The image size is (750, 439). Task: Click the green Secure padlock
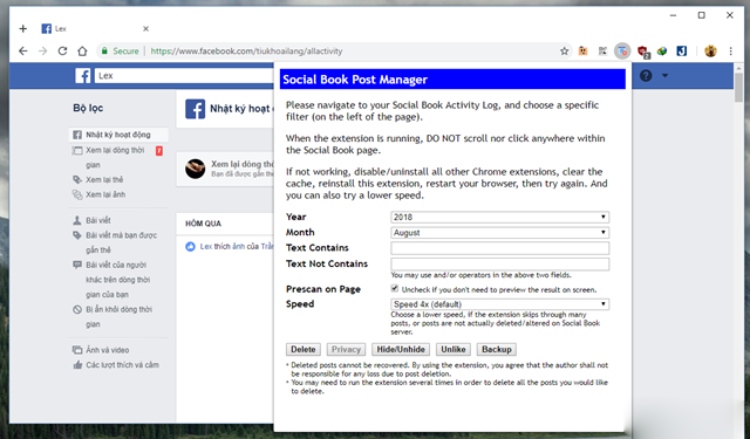pyautogui.click(x=104, y=51)
